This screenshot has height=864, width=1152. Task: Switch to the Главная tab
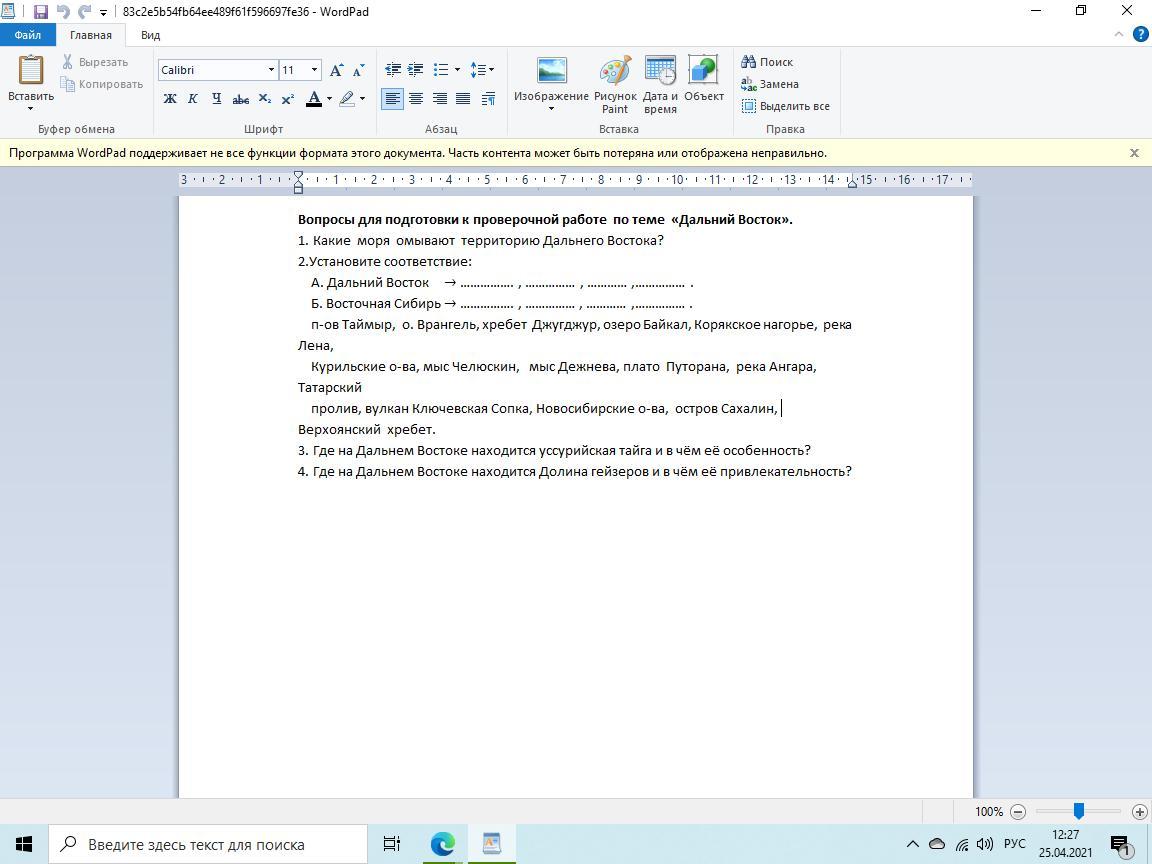[x=90, y=35]
